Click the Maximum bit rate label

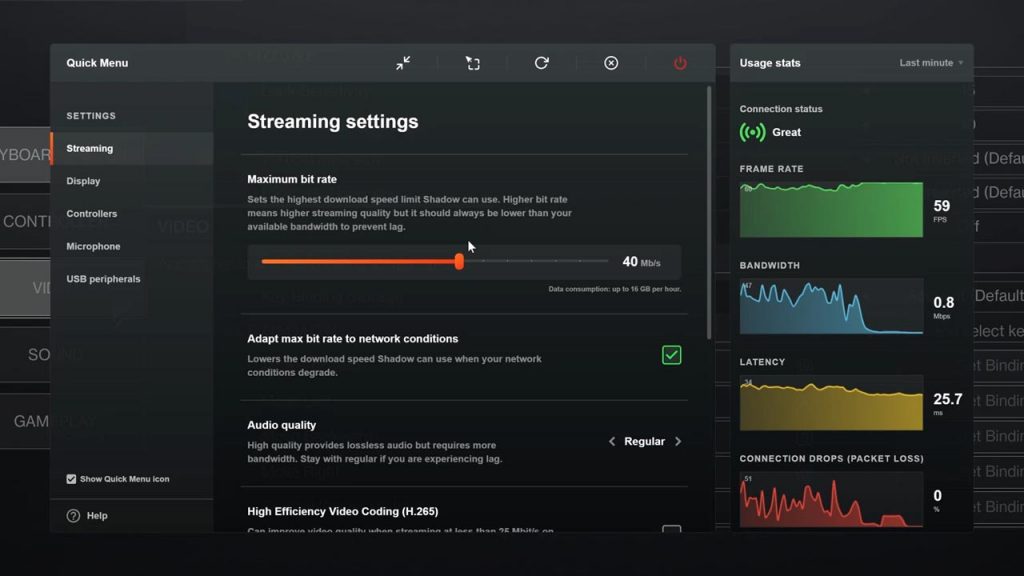292,179
